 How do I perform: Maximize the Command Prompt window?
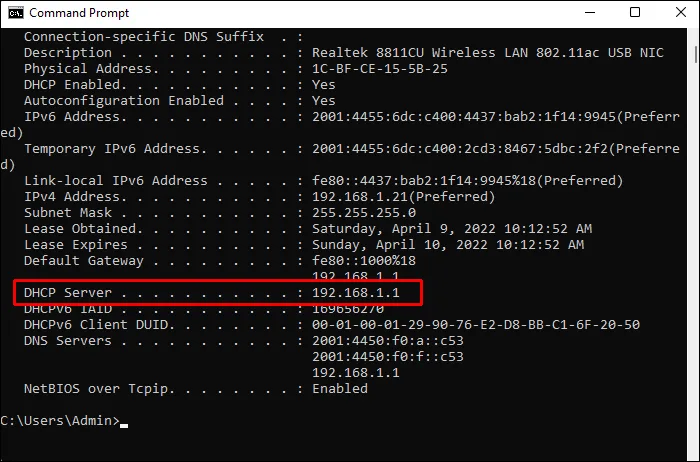coord(635,12)
